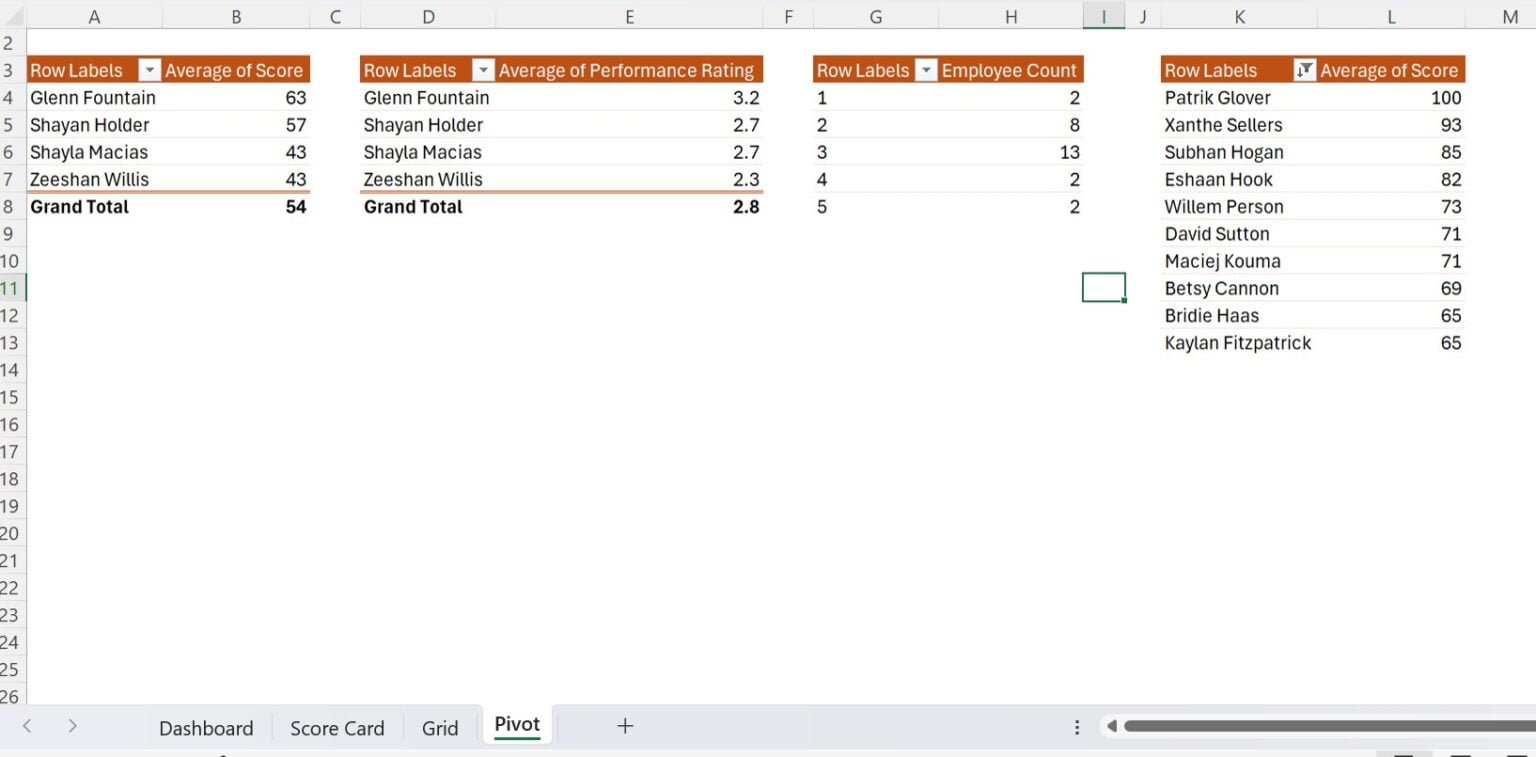Viewport: 1536px width, 757px height.
Task: Open the Row Labels filter dropdown on the Score pivot
Action: click(x=150, y=70)
